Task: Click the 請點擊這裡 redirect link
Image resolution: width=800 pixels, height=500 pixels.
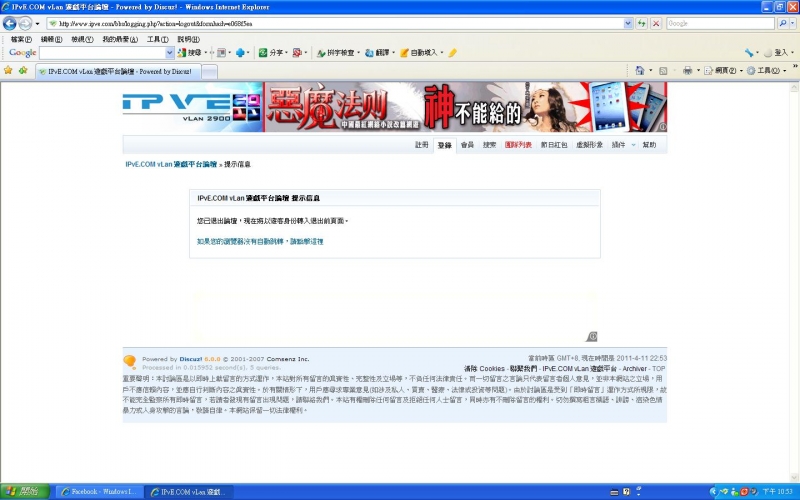Action: pos(307,241)
